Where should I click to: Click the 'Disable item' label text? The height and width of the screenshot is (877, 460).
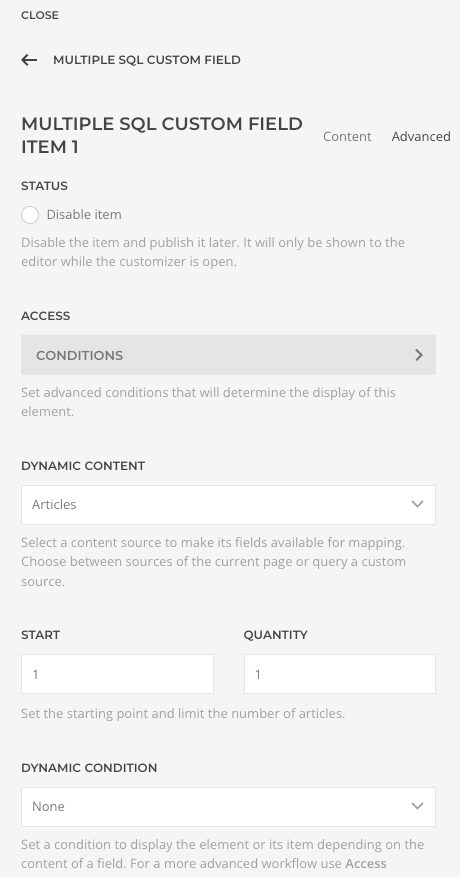(x=84, y=215)
